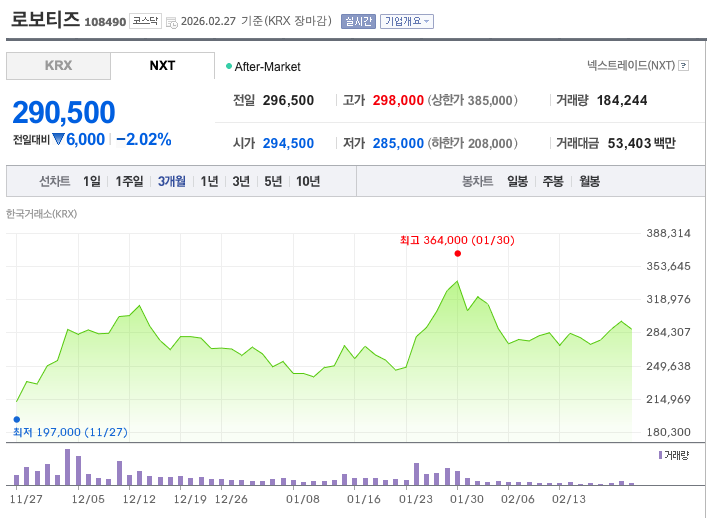Click the purple 거래량 legend marker
The width and height of the screenshot is (707, 518).
tap(661, 455)
